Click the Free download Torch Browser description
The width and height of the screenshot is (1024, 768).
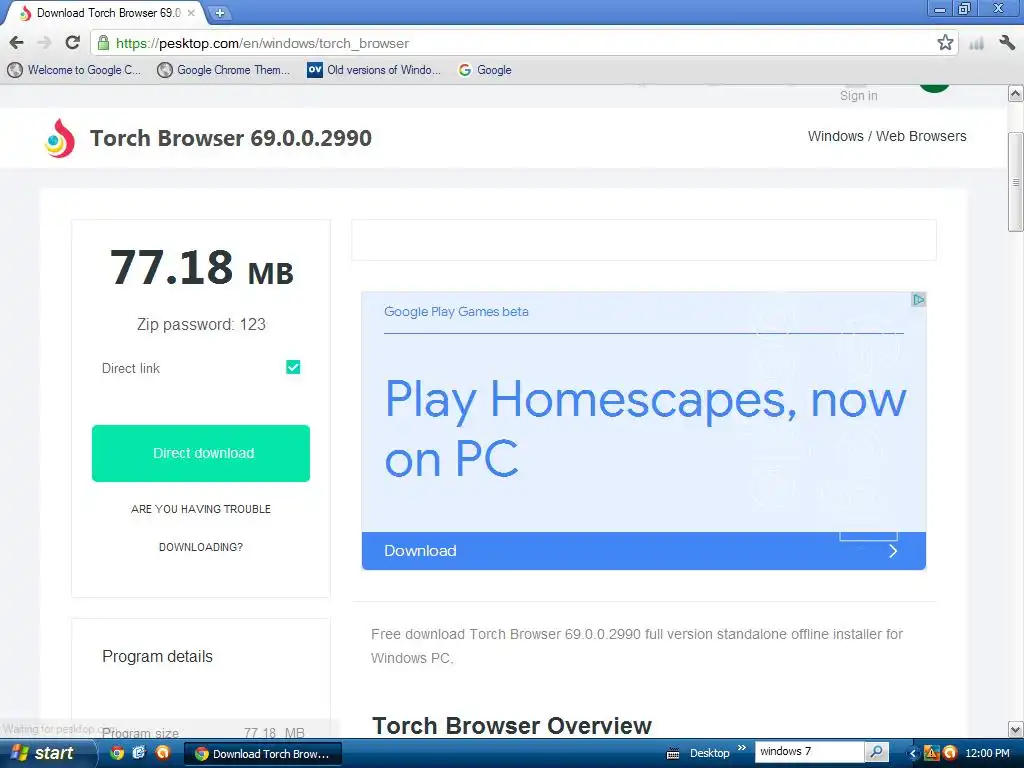coord(637,646)
